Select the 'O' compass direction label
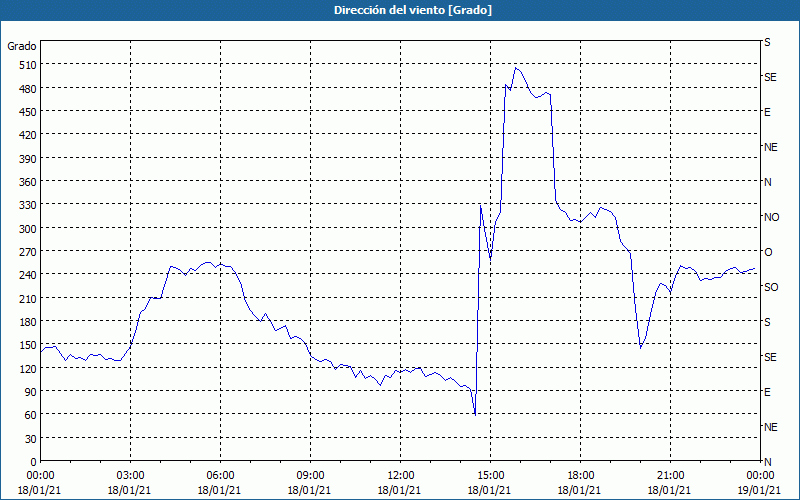800x500 pixels. (768, 252)
